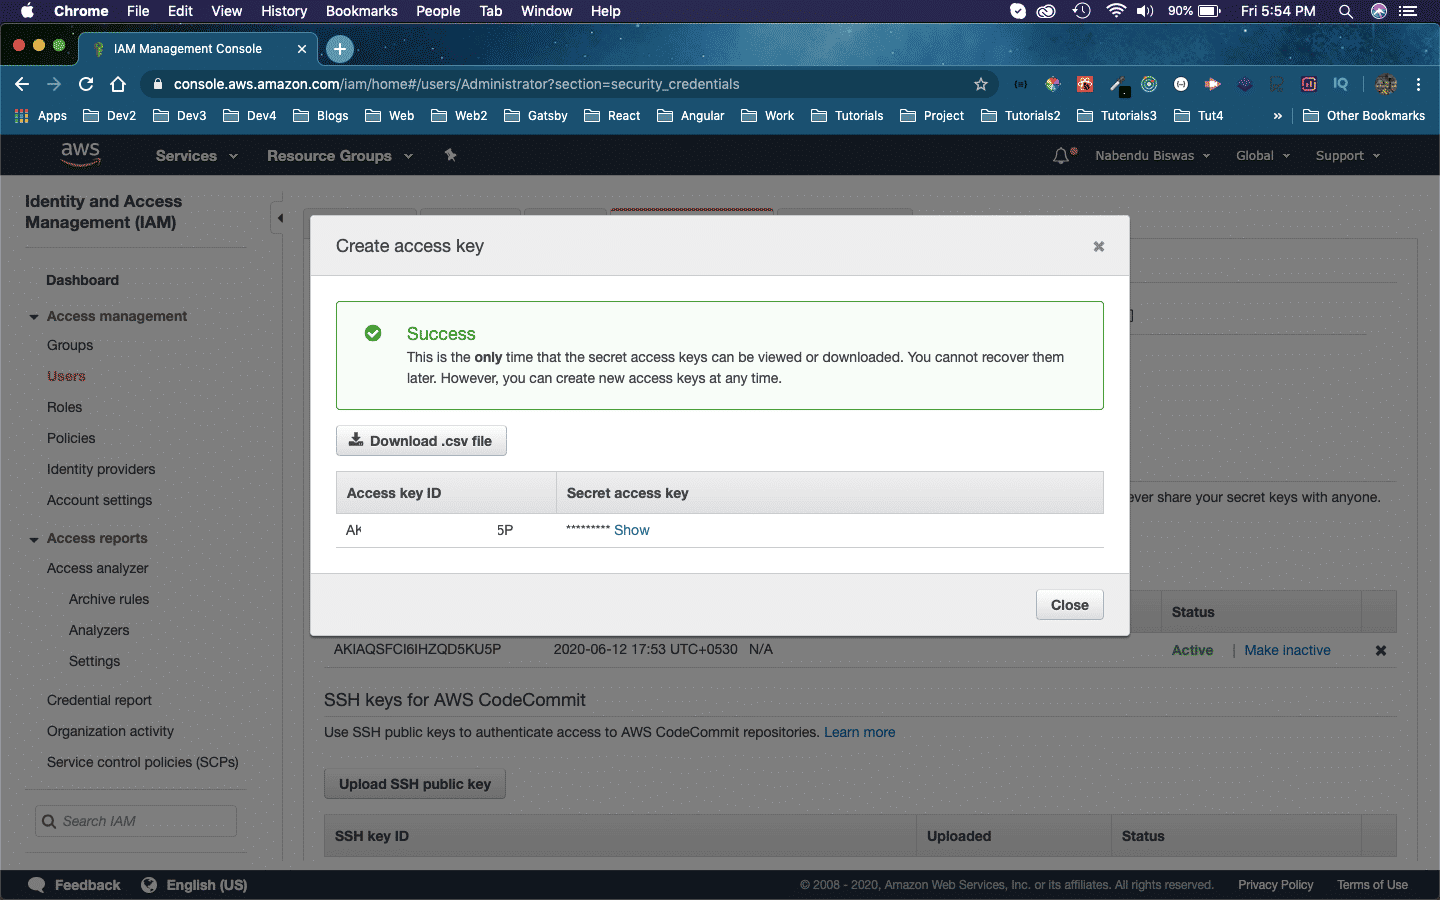This screenshot has width=1440, height=900.
Task: Open the Resource Groups dropdown
Action: [x=340, y=156]
